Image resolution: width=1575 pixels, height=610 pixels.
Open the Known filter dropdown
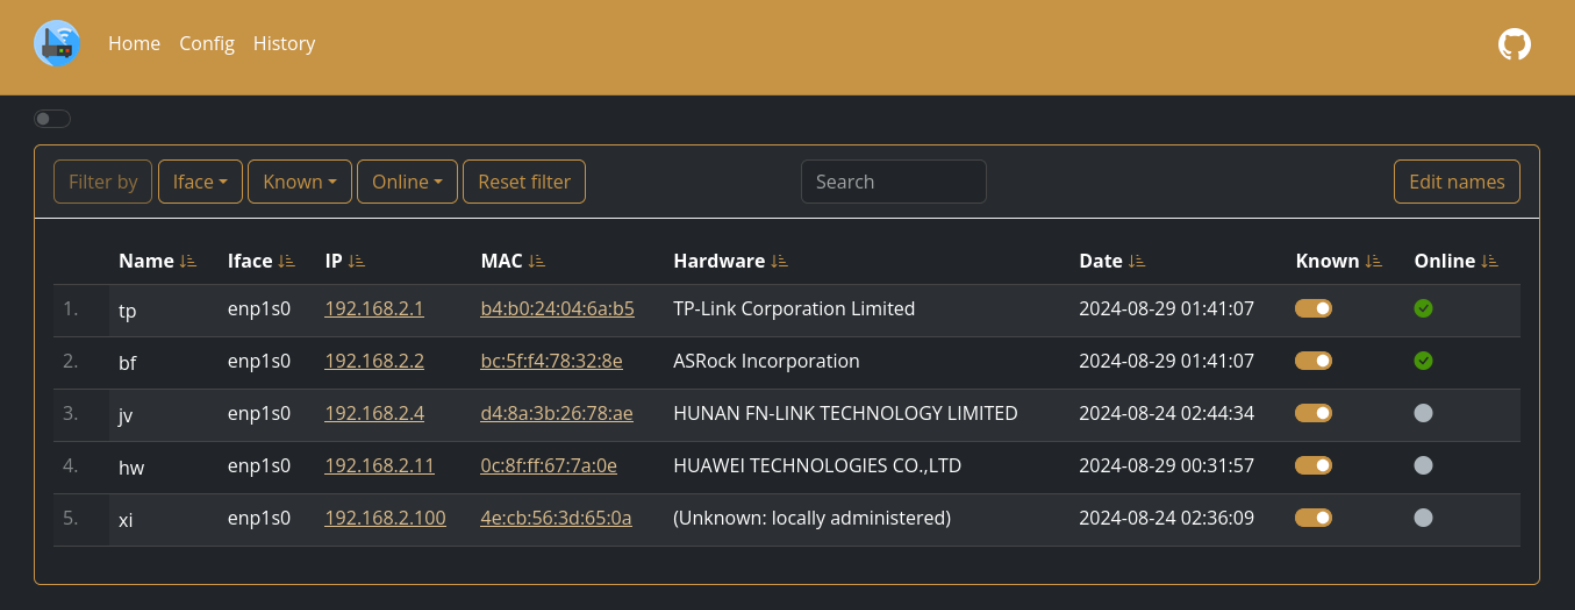[x=300, y=182]
